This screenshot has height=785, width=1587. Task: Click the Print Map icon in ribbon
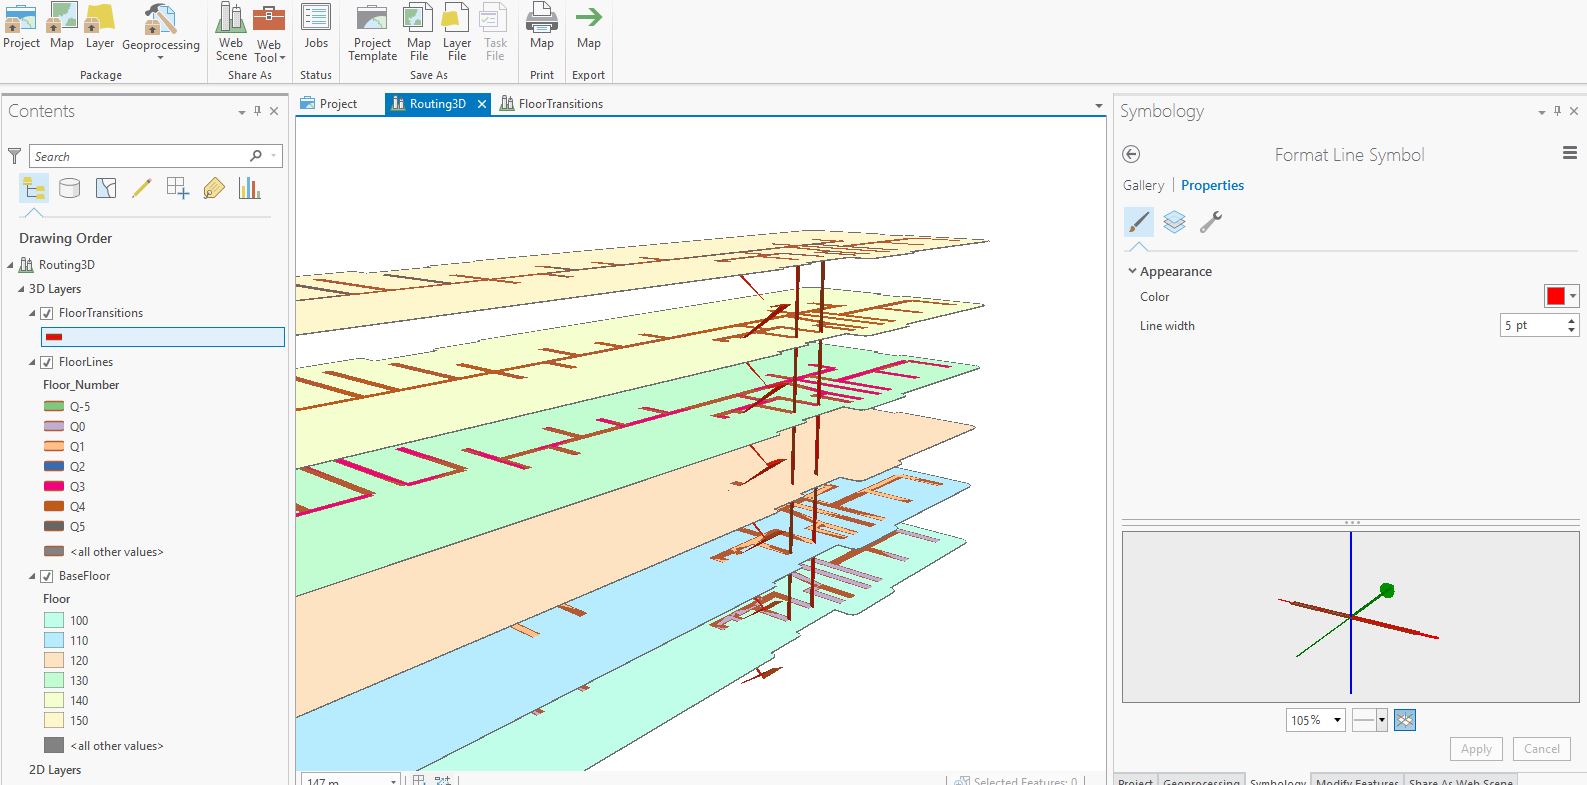click(x=542, y=28)
